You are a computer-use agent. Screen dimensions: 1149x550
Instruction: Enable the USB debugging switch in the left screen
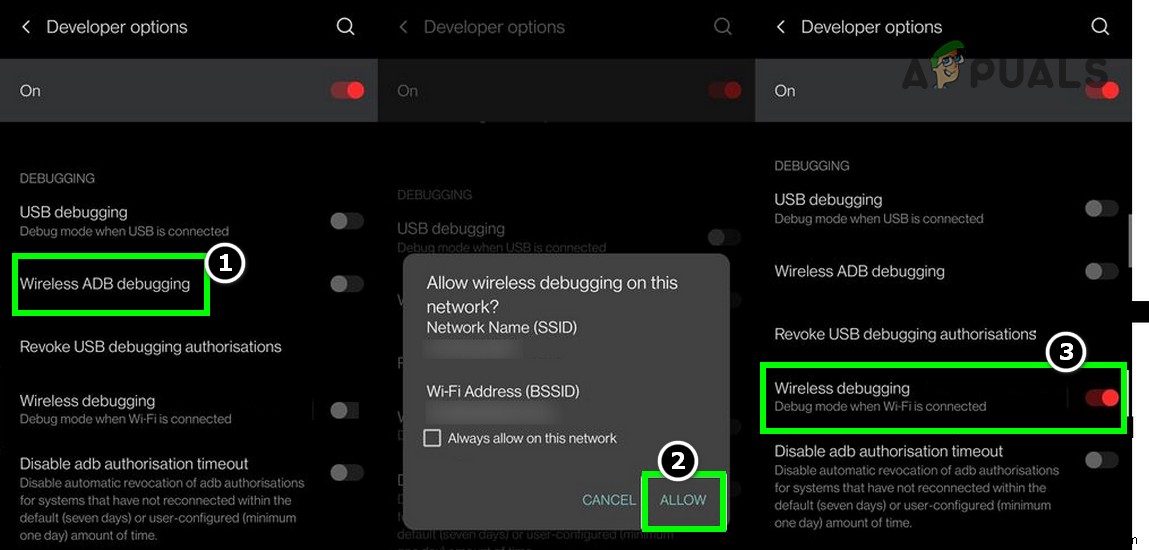pos(347,221)
